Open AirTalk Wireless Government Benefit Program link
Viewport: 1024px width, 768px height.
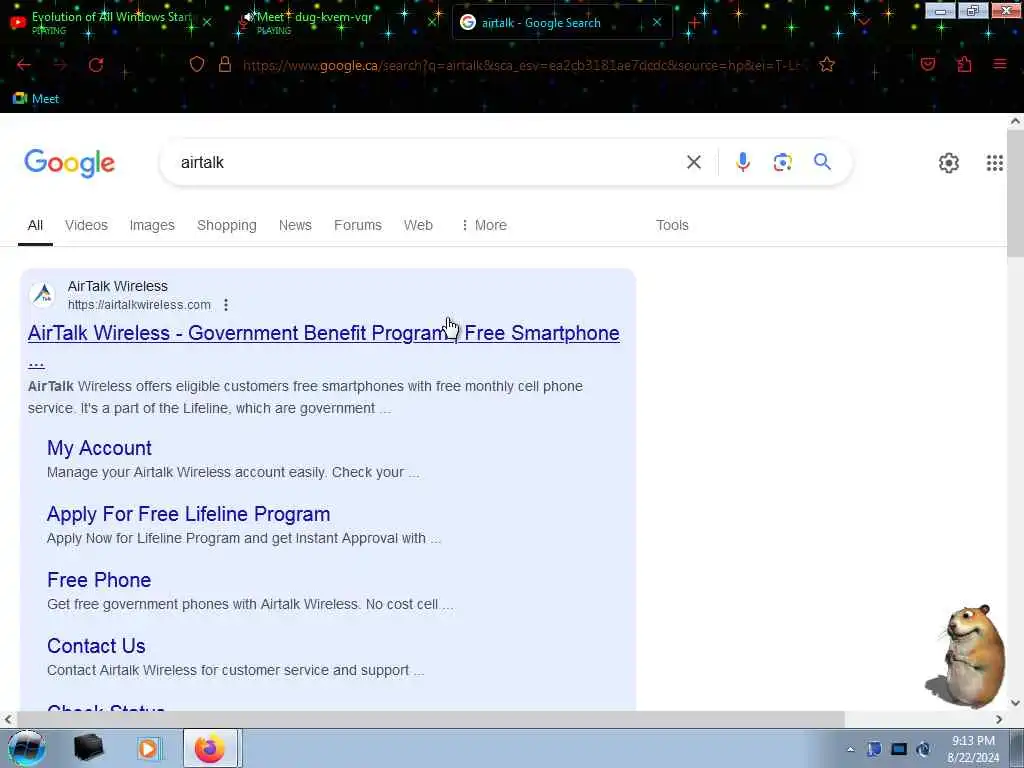(323, 333)
